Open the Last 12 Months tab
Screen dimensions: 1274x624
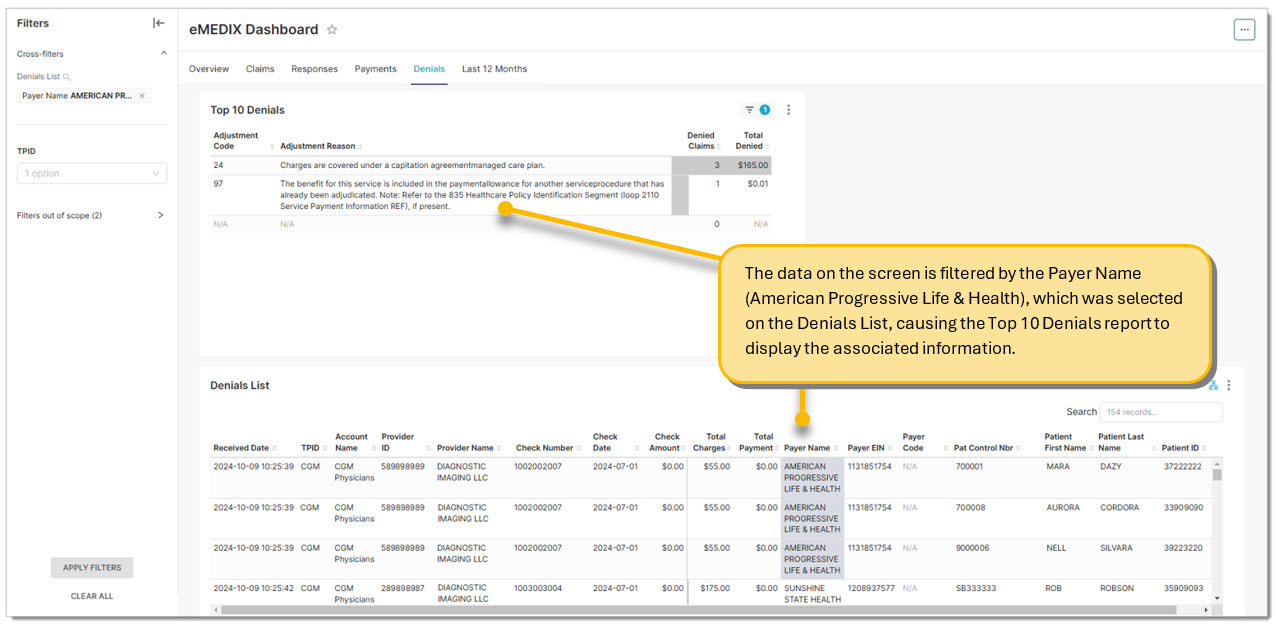pyautogui.click(x=494, y=69)
